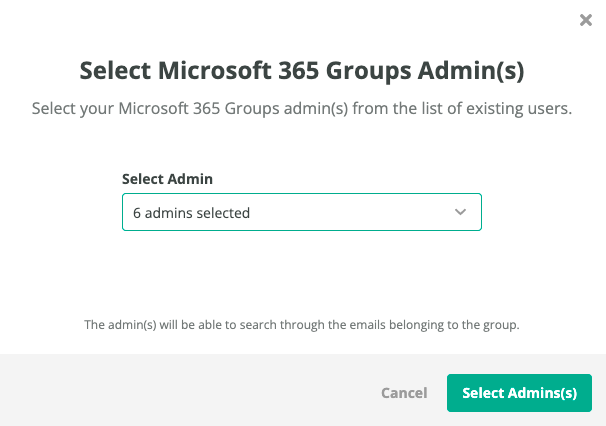The width and height of the screenshot is (606, 426).
Task: Click the 'Select Microsoft 365 Groups Admin(s)' heading
Action: point(302,71)
